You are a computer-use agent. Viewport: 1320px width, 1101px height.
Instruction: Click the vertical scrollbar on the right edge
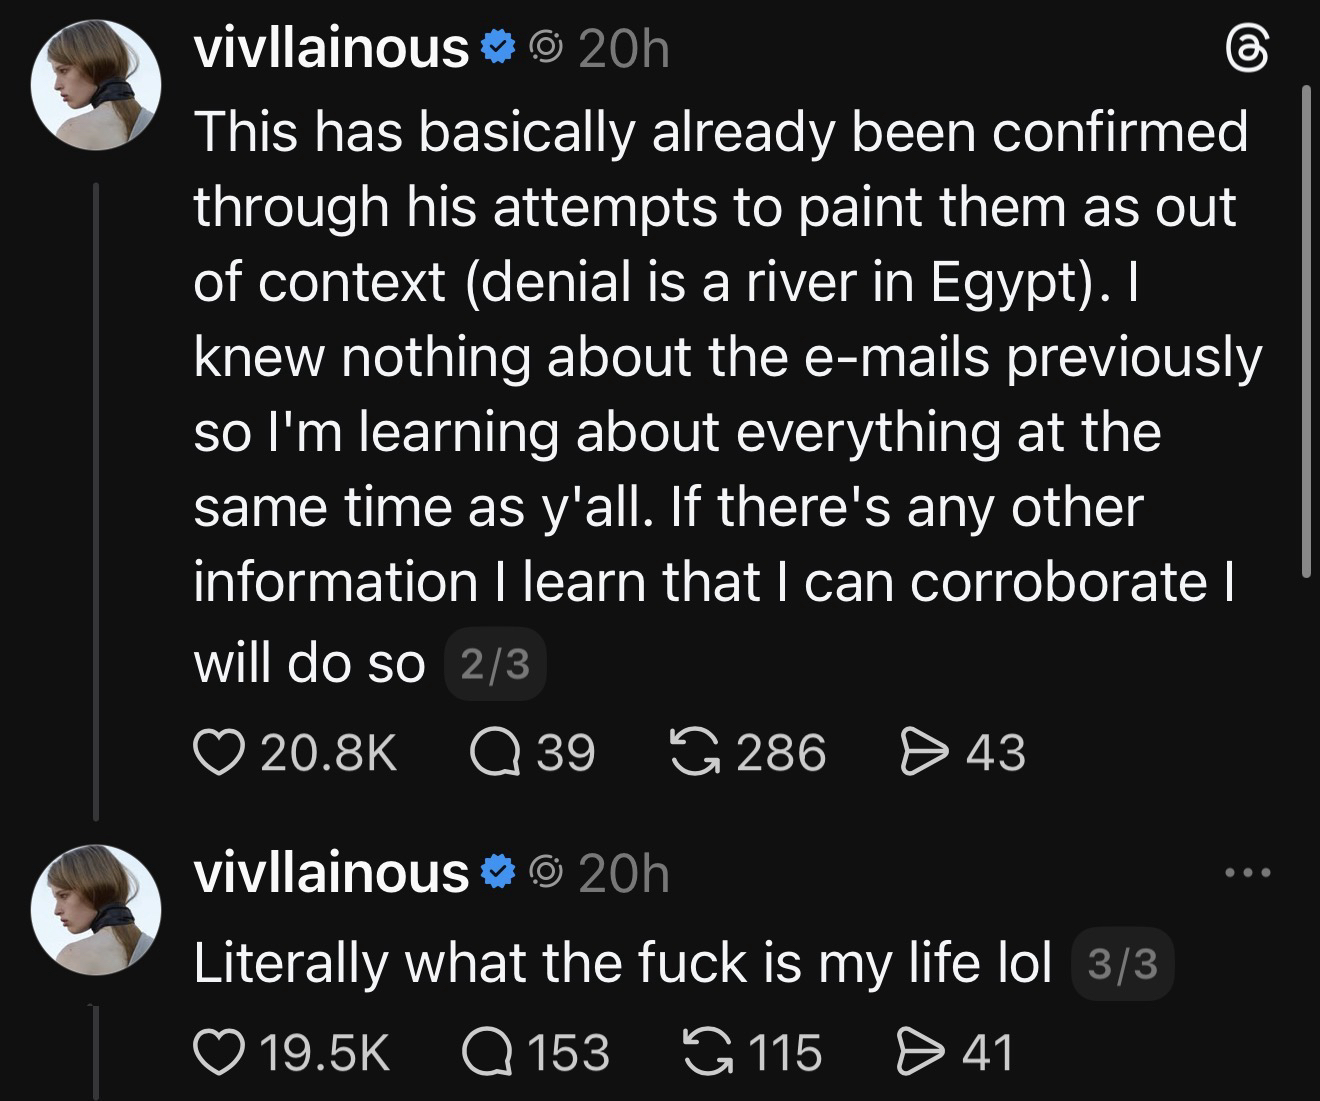[x=1306, y=330]
